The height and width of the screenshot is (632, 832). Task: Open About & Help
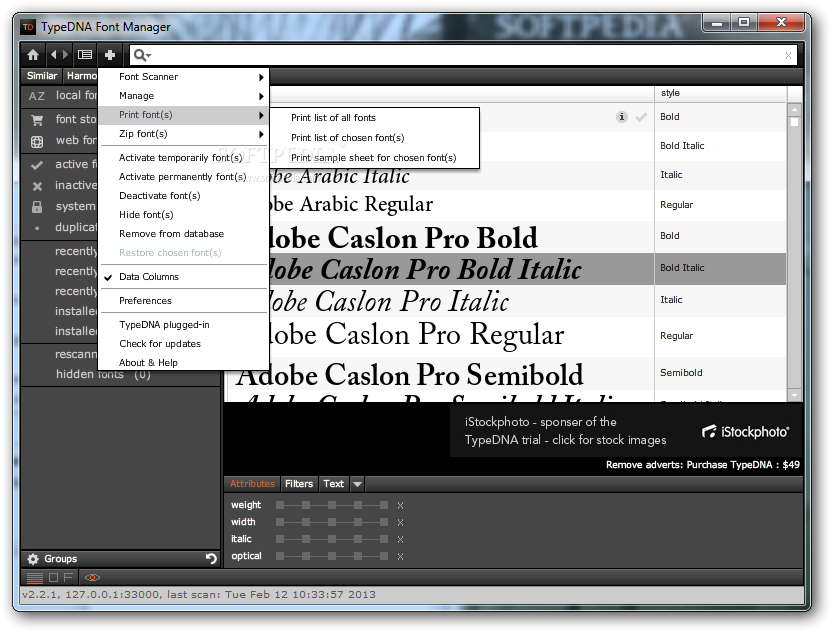149,363
